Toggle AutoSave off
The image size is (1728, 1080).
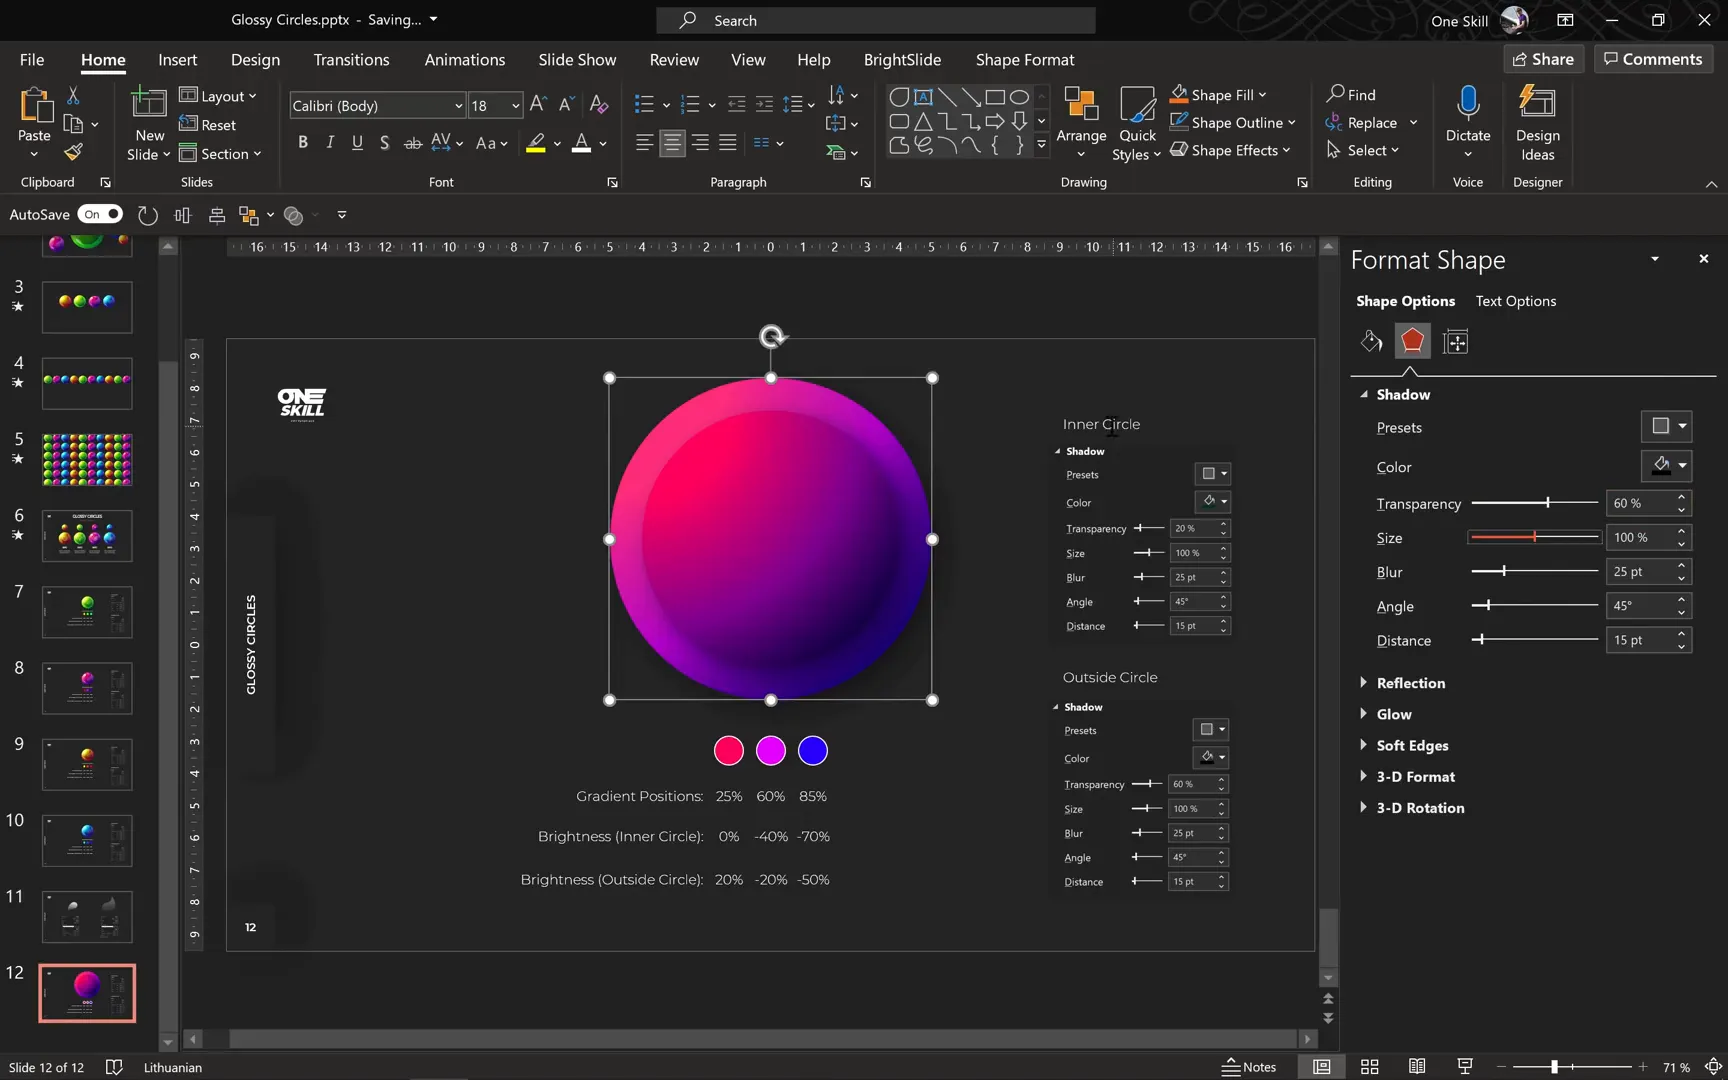[100, 214]
